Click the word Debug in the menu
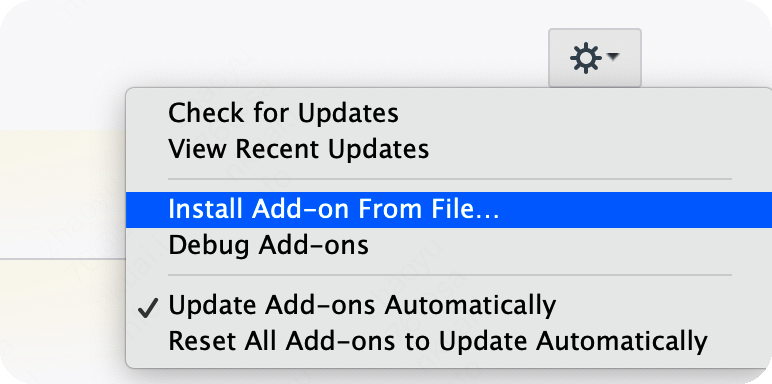Image resolution: width=772 pixels, height=384 pixels. [x=209, y=246]
